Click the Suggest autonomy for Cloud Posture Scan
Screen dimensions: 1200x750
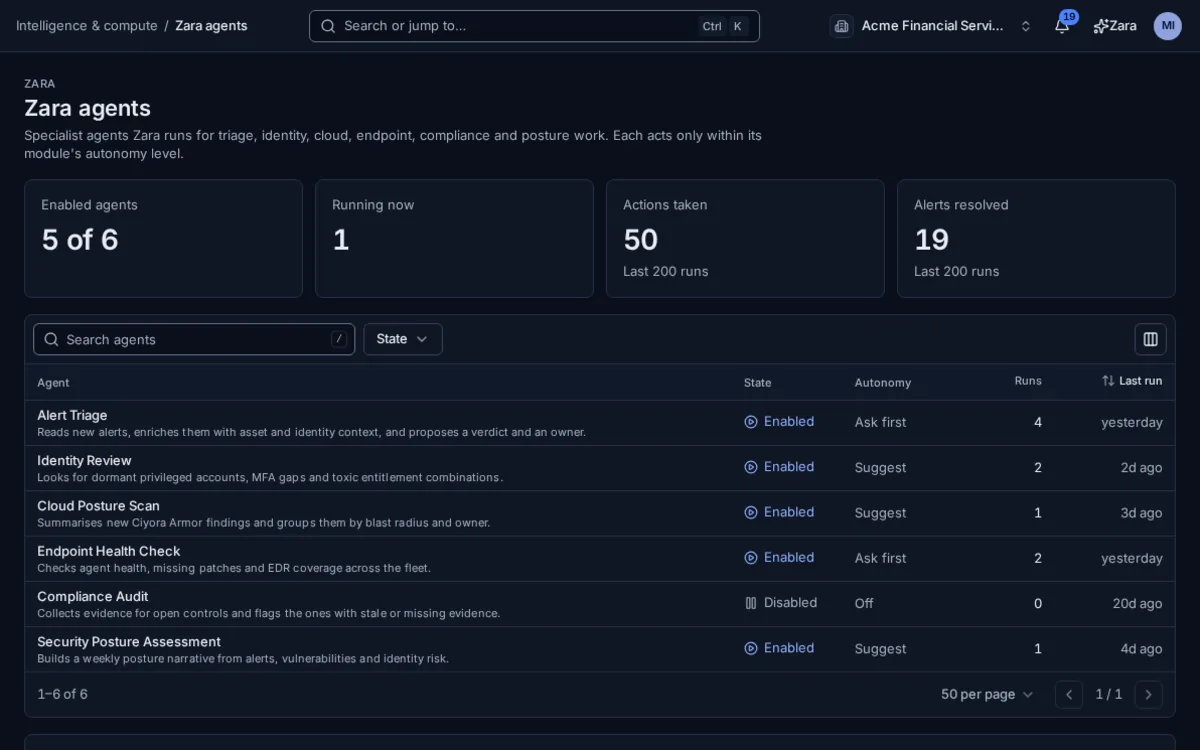point(880,513)
